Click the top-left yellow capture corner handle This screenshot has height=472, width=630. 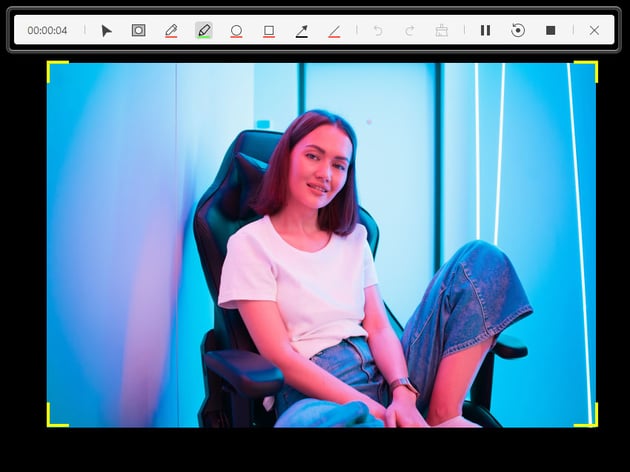tap(56, 71)
